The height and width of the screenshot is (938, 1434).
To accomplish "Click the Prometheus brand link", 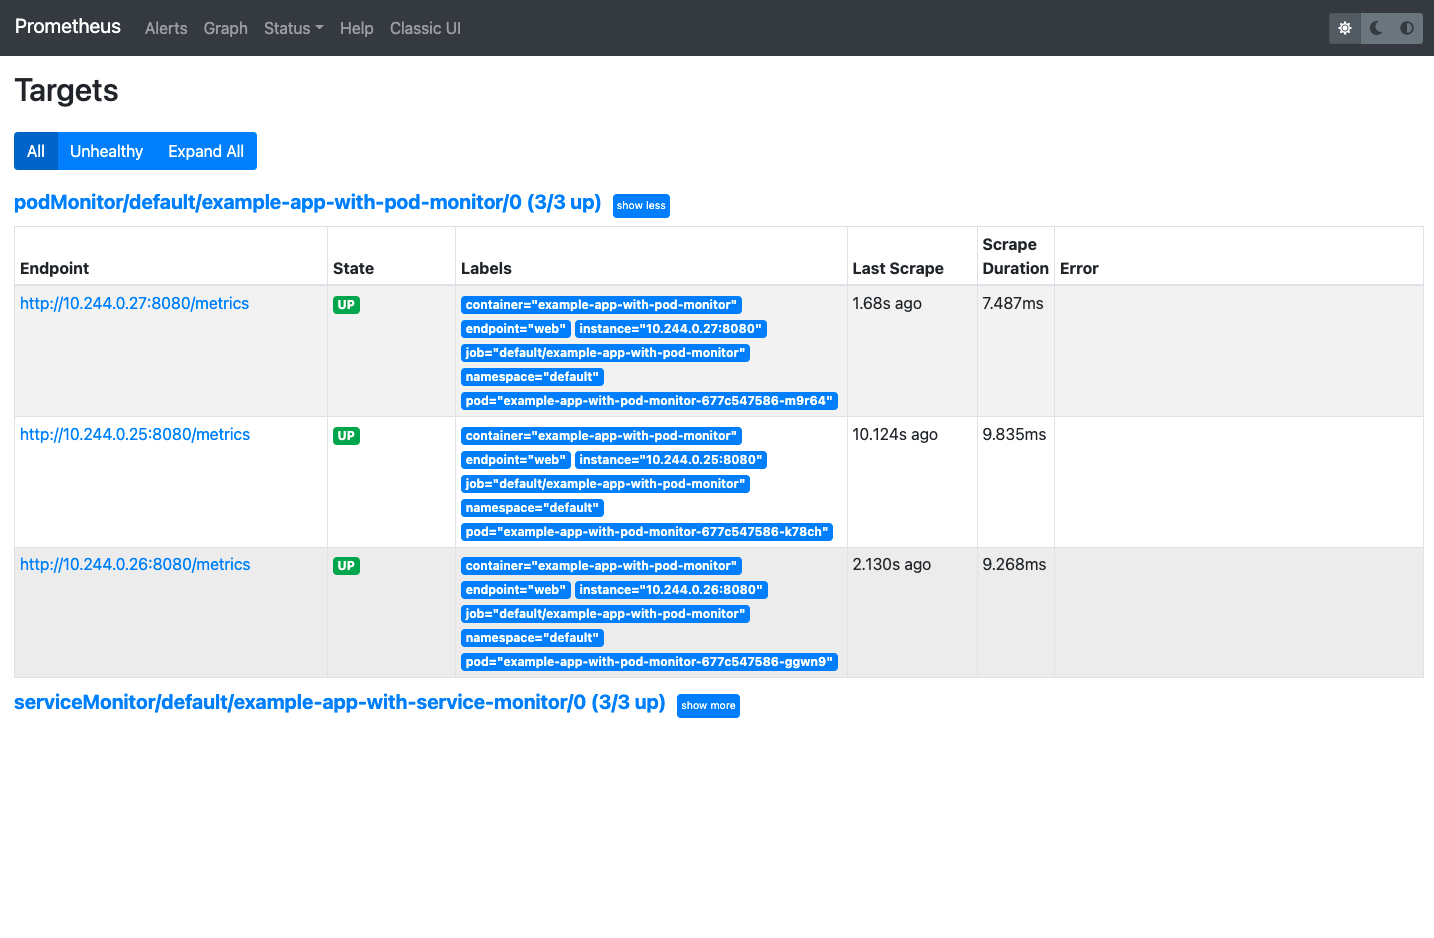I will click(x=68, y=27).
